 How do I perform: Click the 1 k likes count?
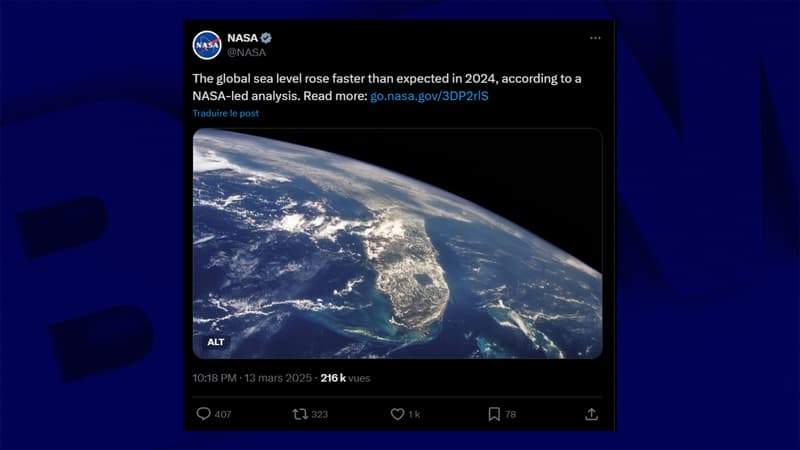[x=414, y=414]
